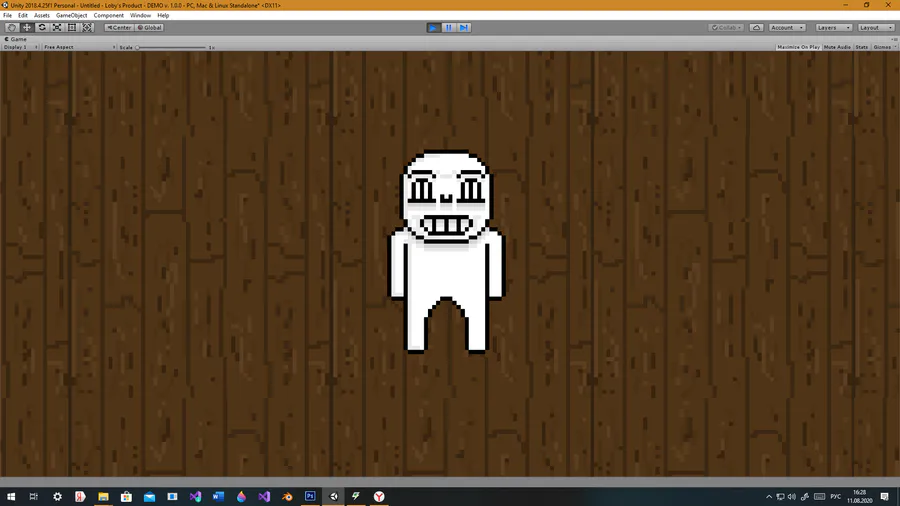This screenshot has width=900, height=506.
Task: Open the first Visual Studio taskbar icon
Action: point(195,496)
